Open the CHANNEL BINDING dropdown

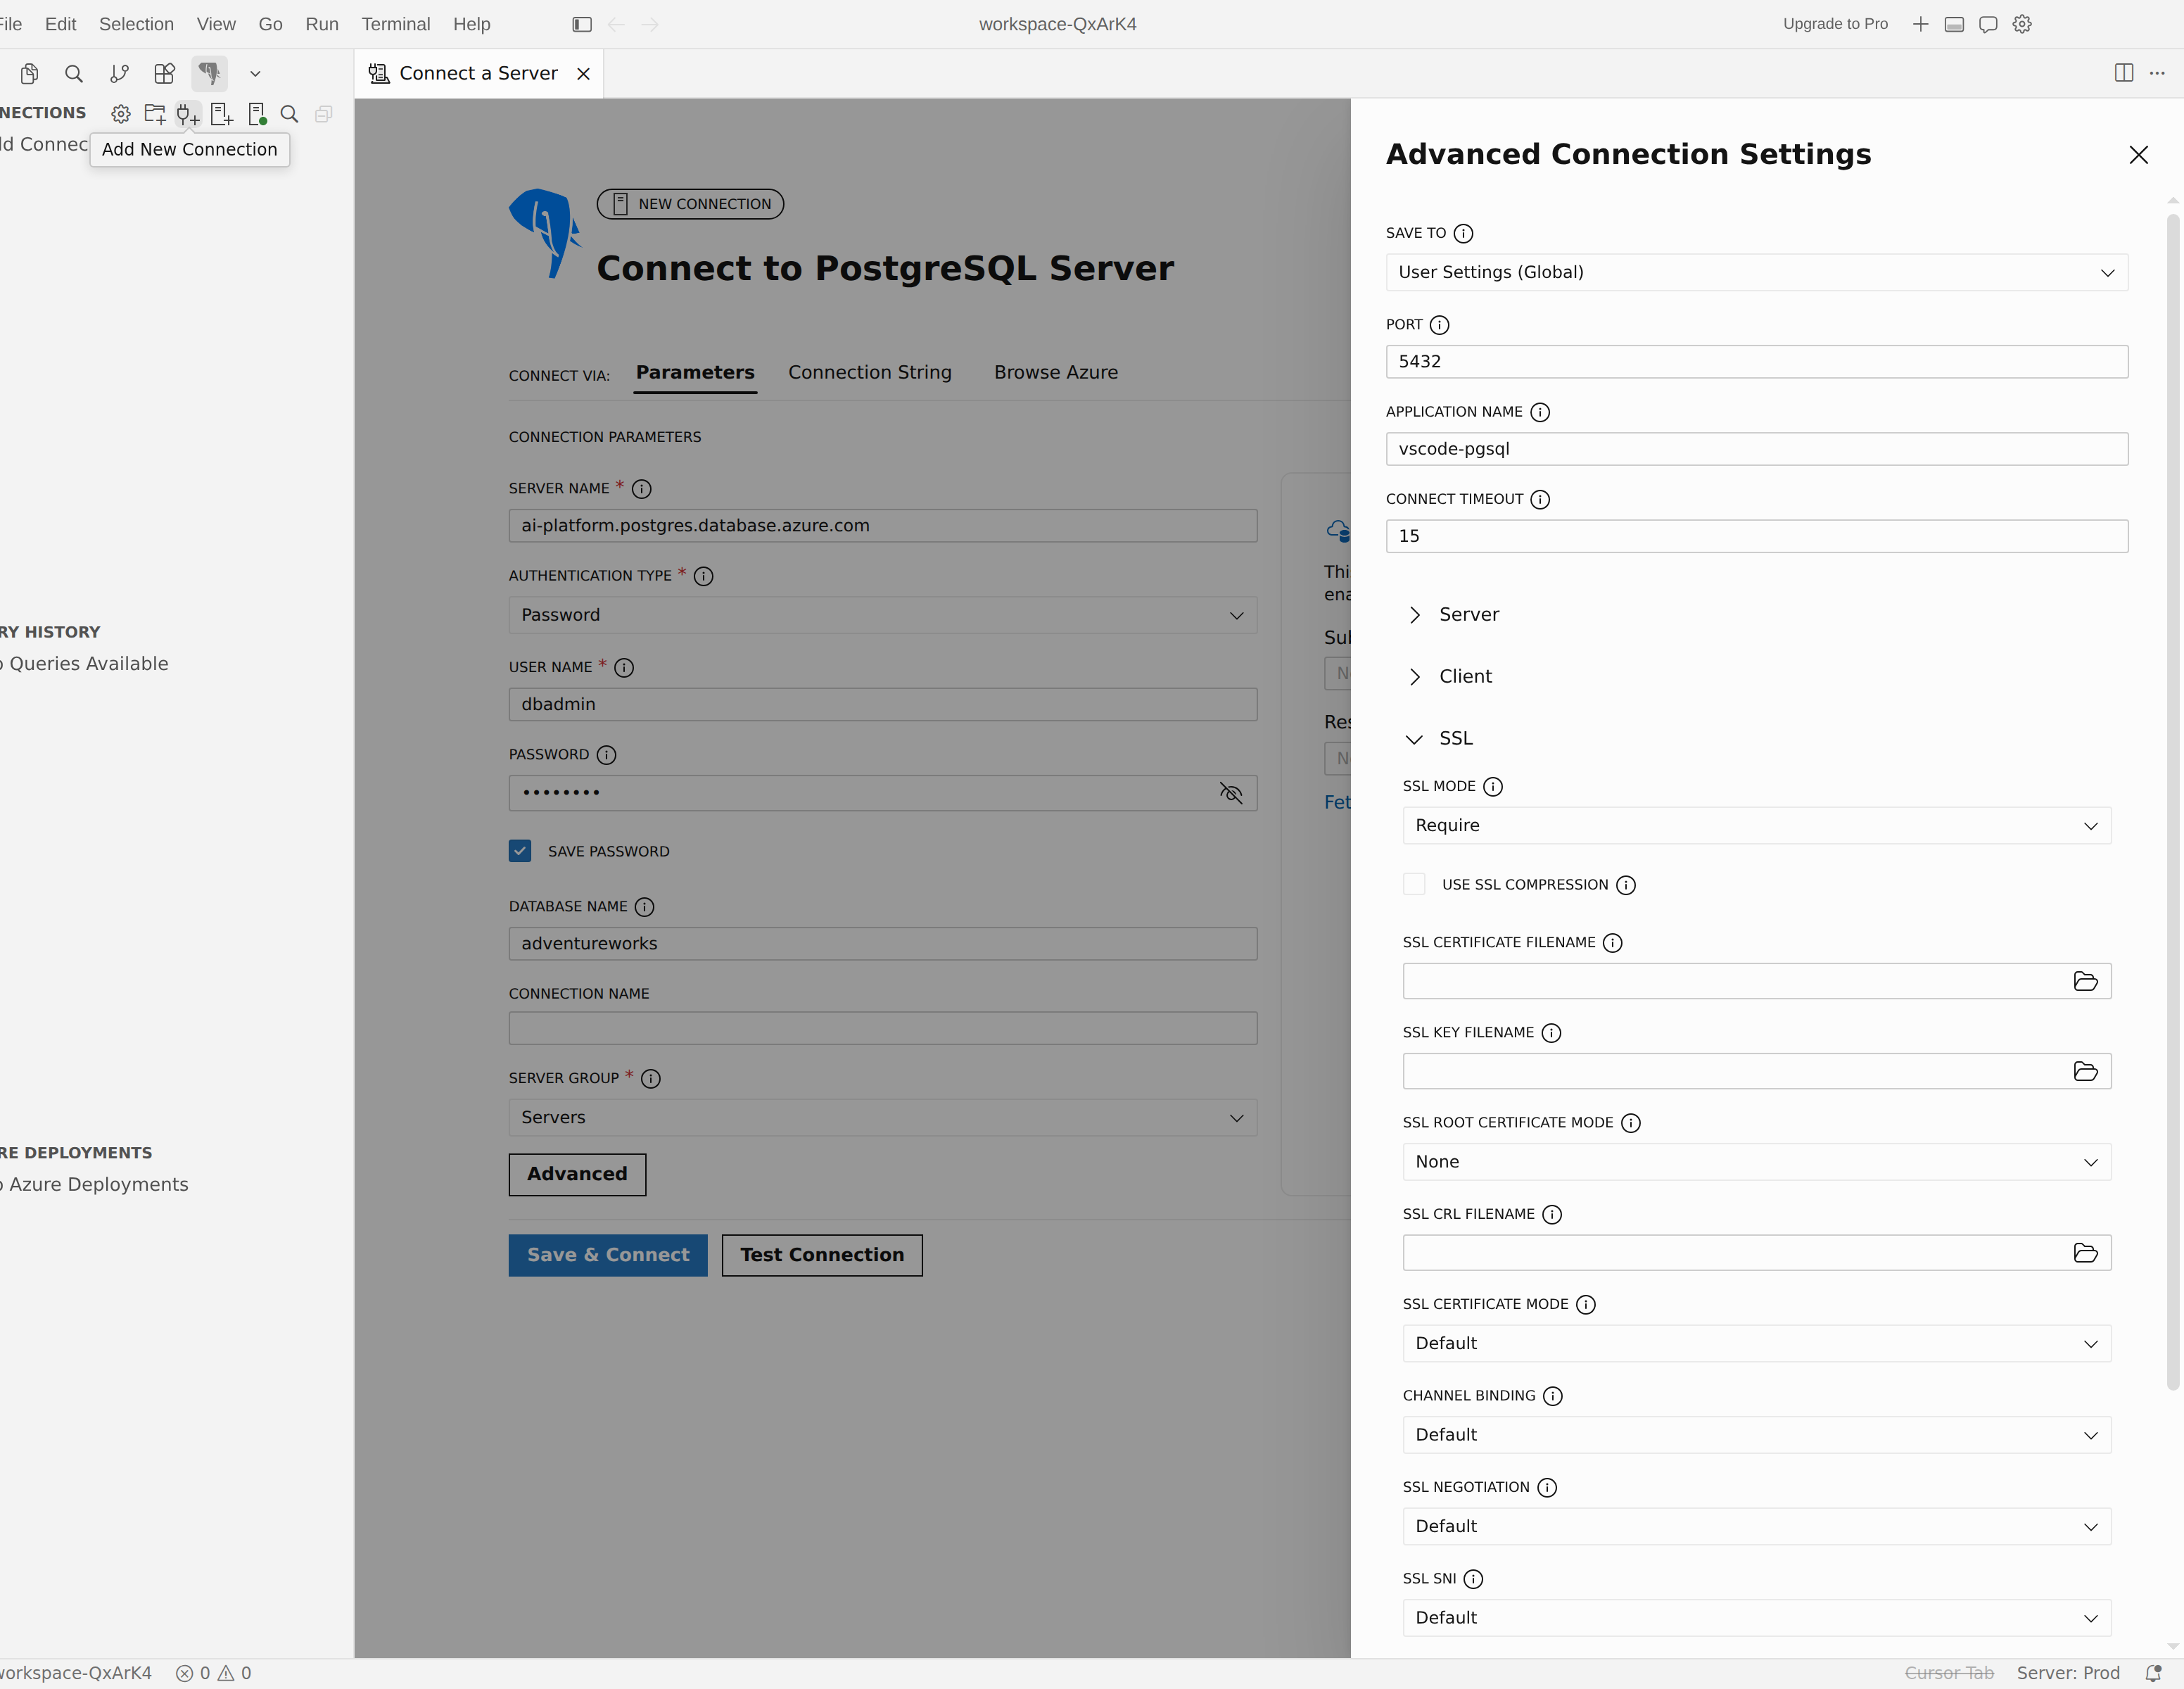[1756, 1435]
